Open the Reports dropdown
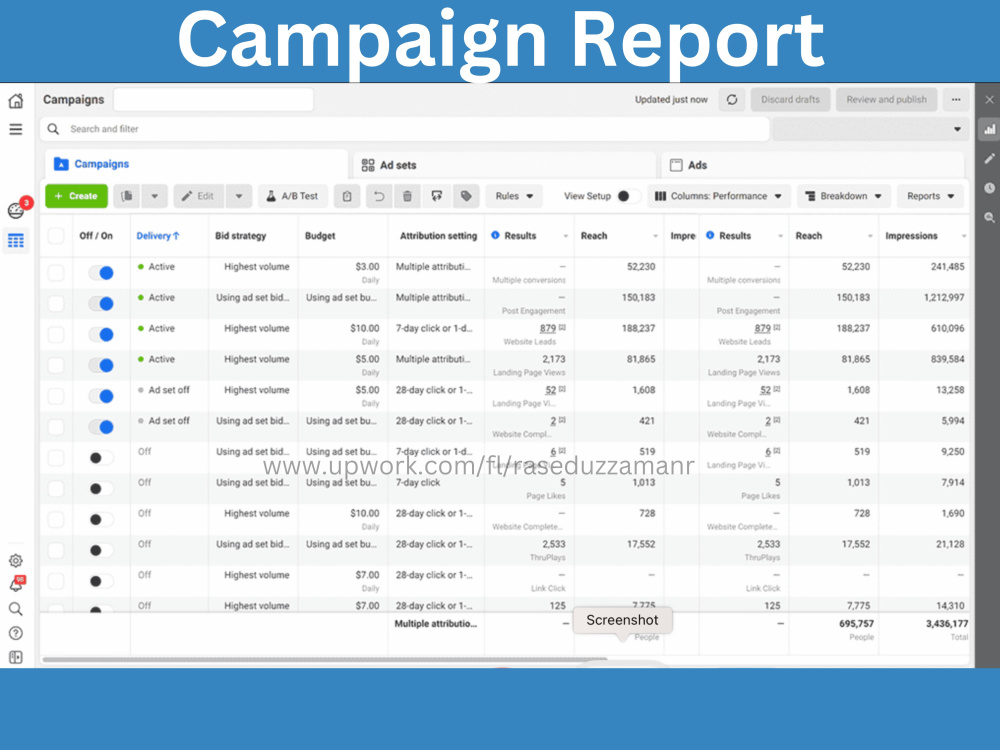The image size is (1000, 750). pos(930,196)
